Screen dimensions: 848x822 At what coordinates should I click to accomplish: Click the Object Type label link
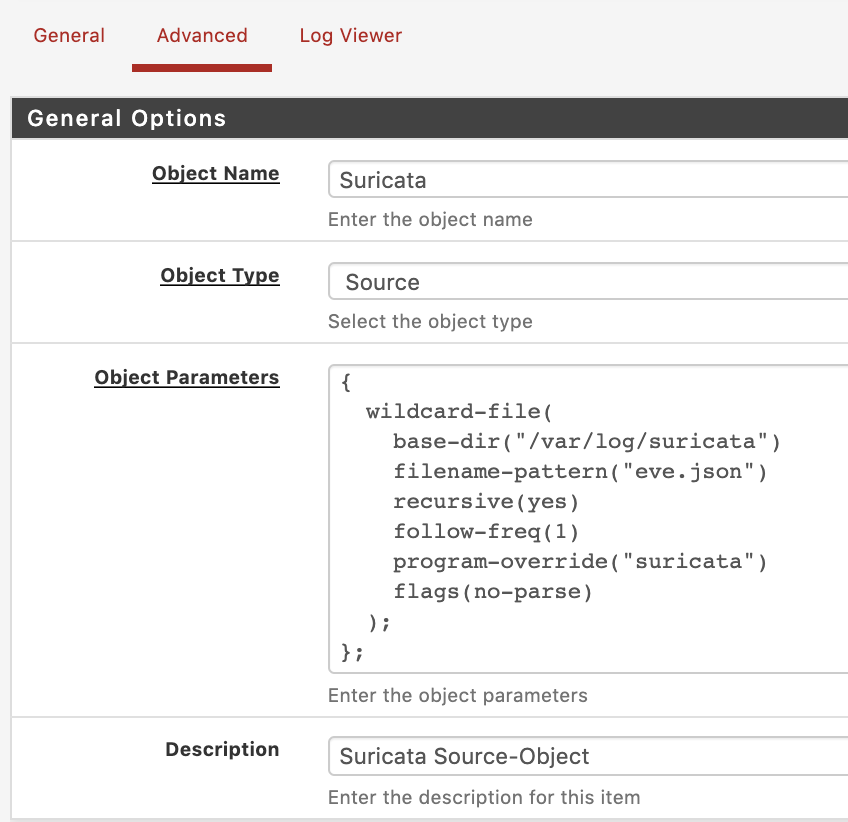[x=220, y=276]
